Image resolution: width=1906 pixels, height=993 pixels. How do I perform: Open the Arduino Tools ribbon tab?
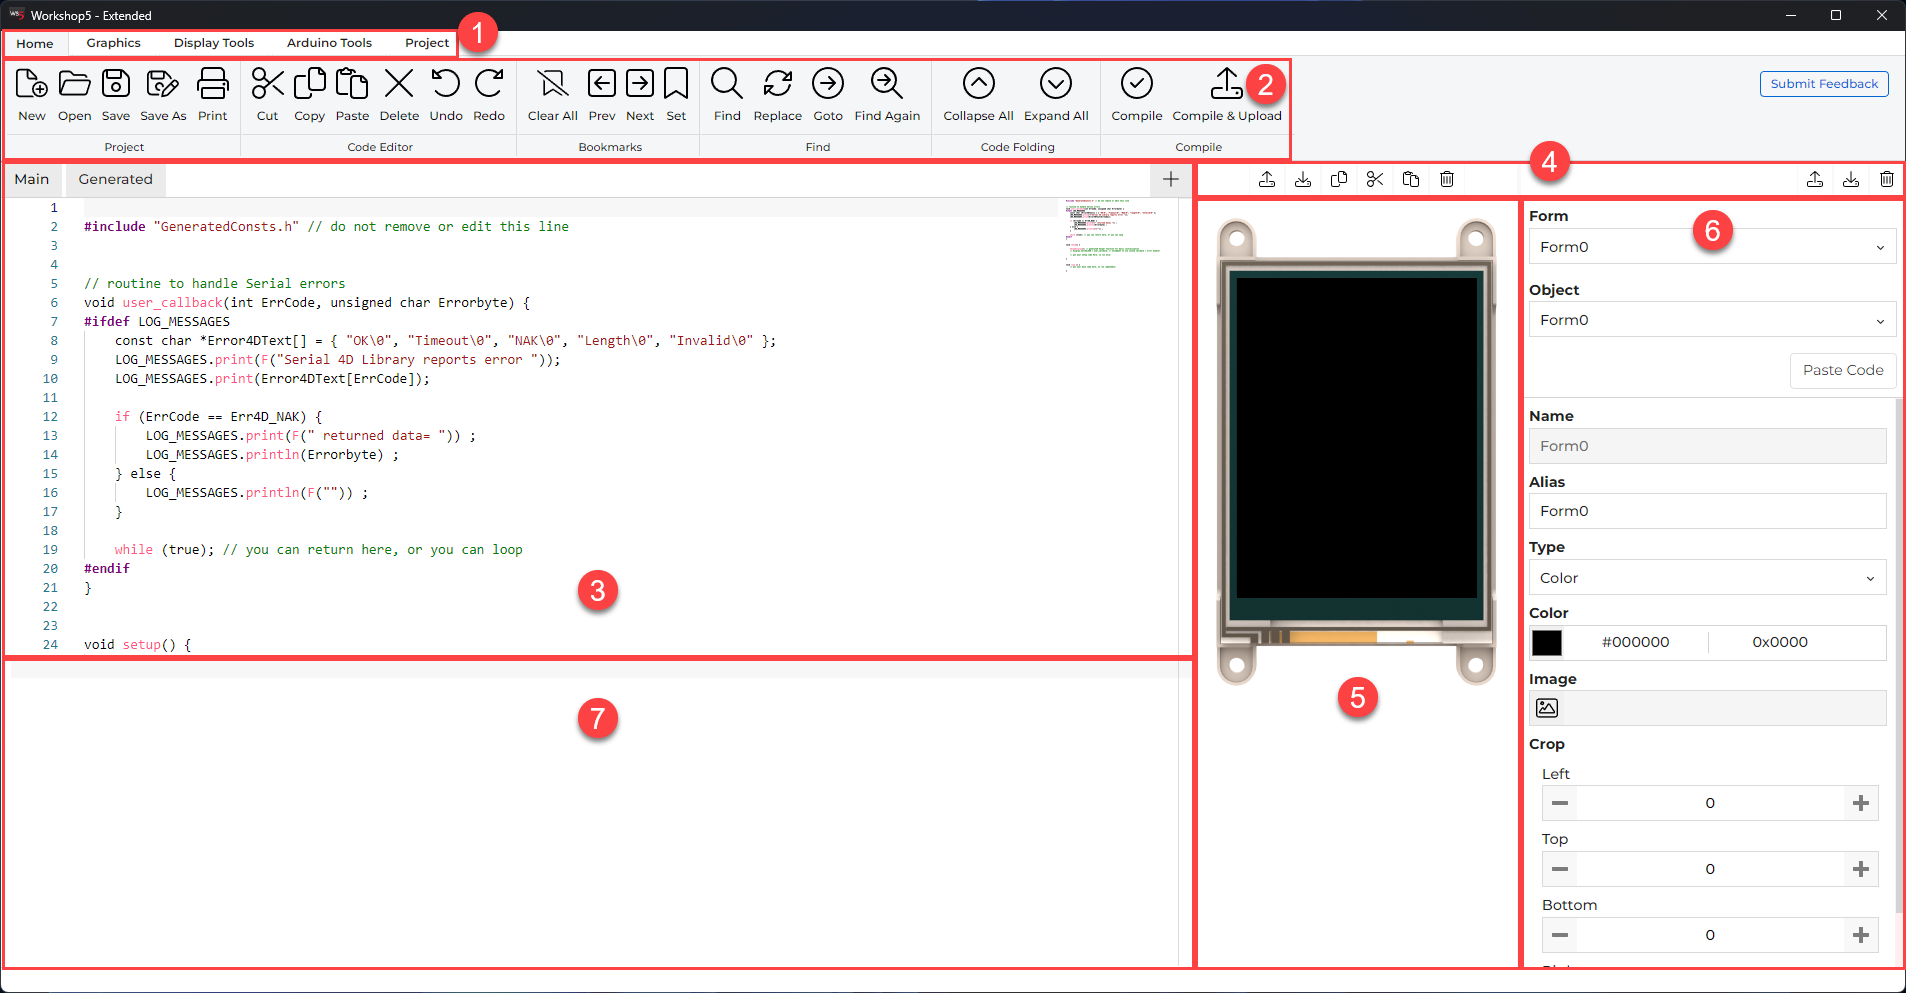[329, 43]
